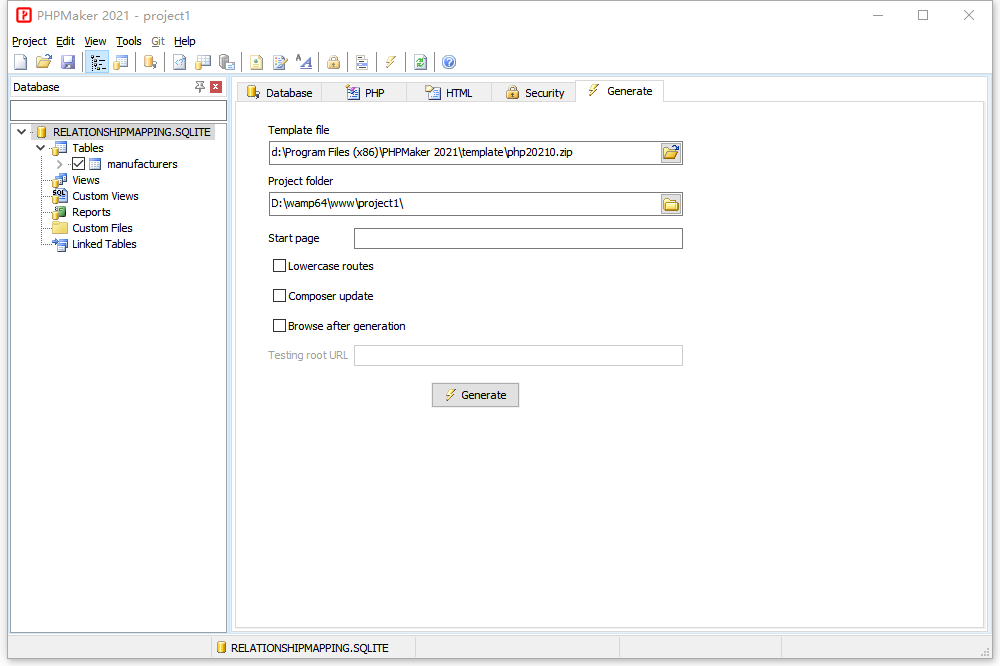The image size is (1000, 666).
Task: Enable the Lowercase routes checkbox
Action: click(279, 266)
